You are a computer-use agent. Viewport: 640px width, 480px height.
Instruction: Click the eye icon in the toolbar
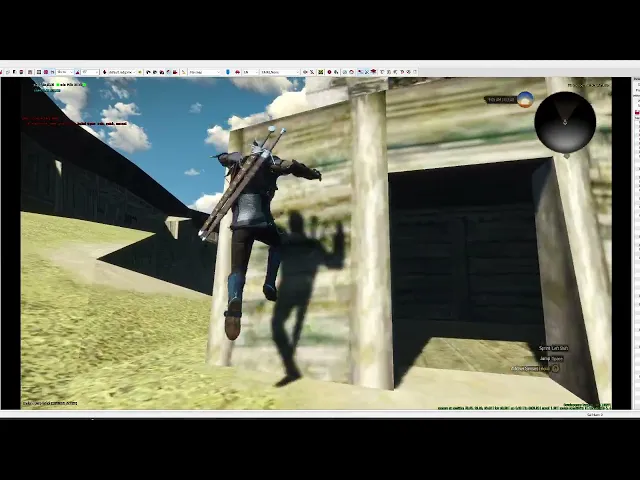tap(305, 72)
